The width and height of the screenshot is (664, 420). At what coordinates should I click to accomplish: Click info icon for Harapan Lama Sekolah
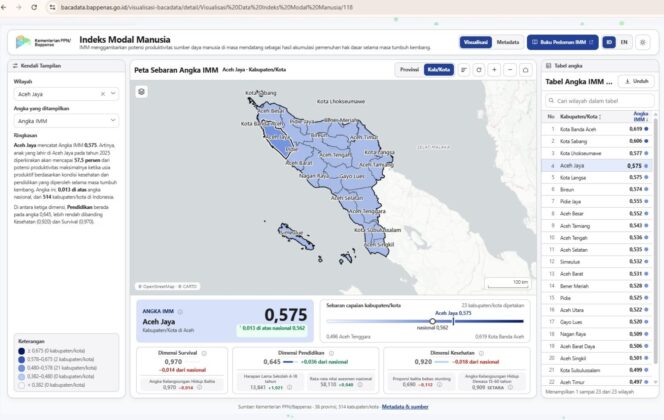click(289, 387)
